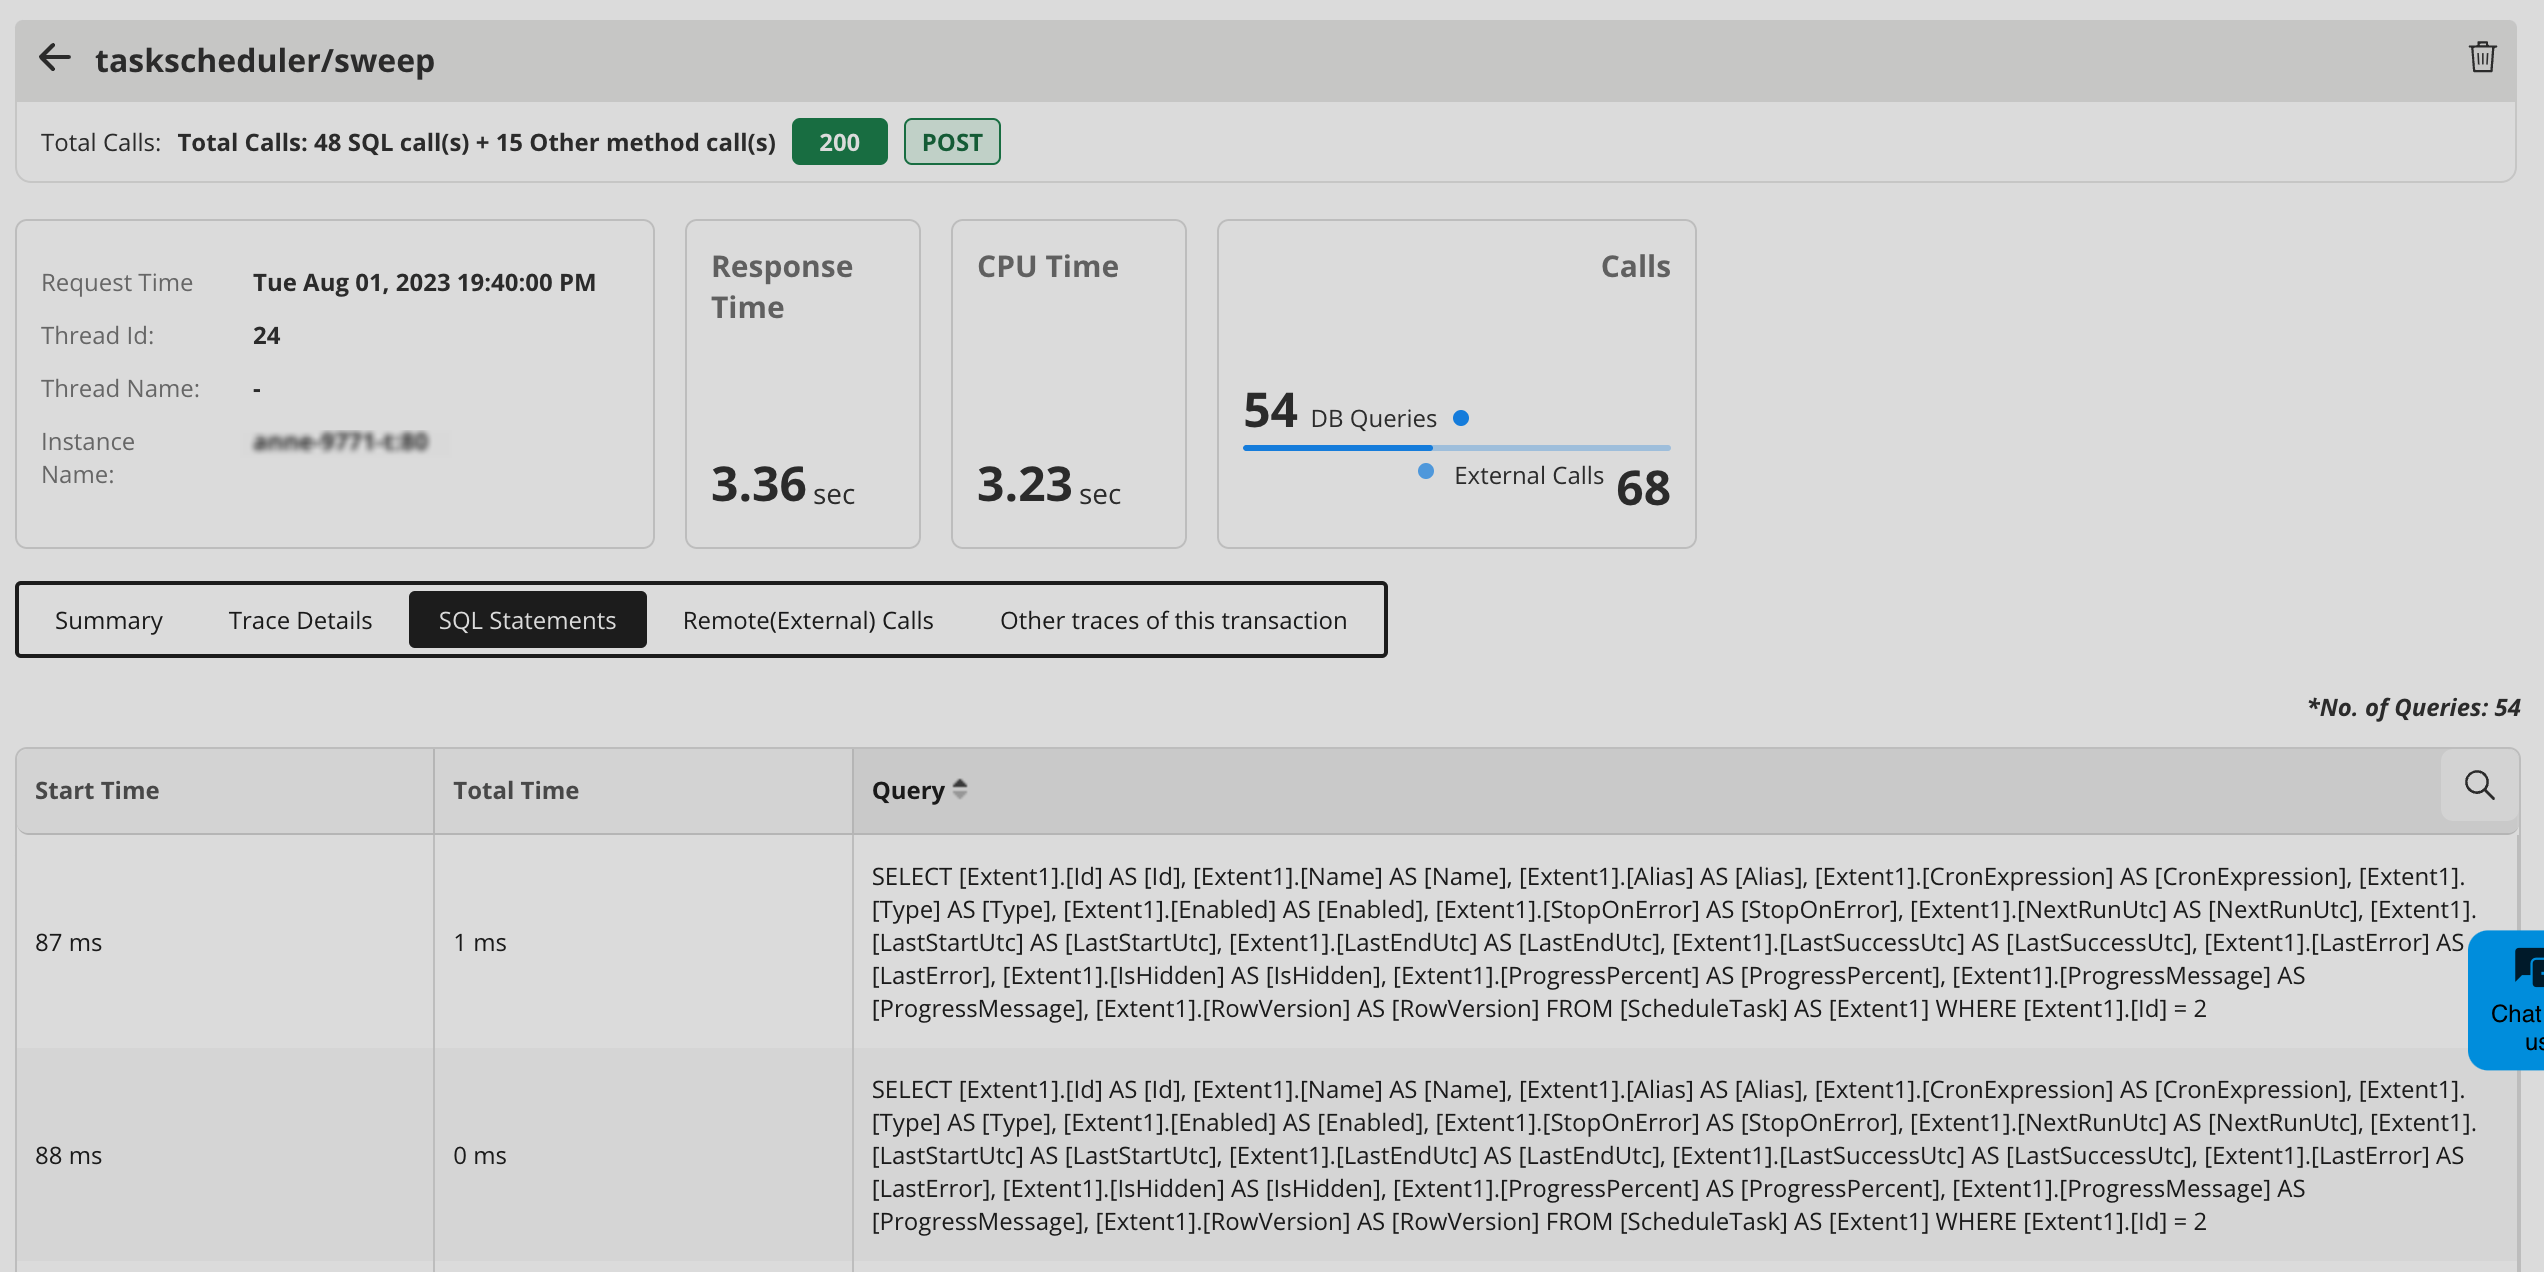
Task: Click the External Calls legend dot
Action: [x=1426, y=472]
